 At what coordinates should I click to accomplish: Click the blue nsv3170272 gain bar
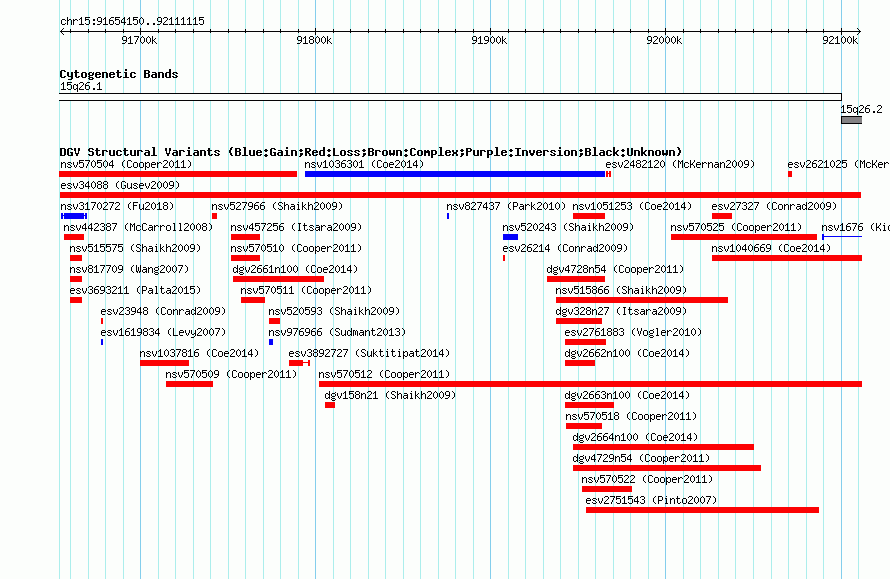tap(74, 216)
